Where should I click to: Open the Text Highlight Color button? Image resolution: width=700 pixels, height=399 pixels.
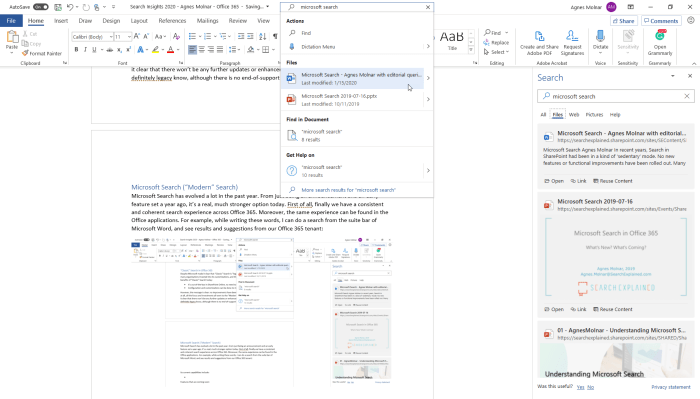[155, 50]
